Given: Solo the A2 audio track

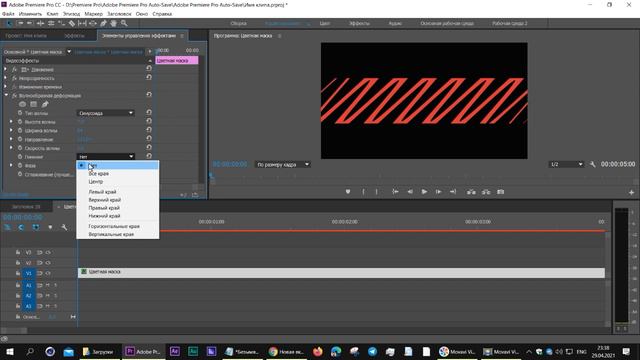Looking at the screenshot, I should pyautogui.click(x=56, y=296).
